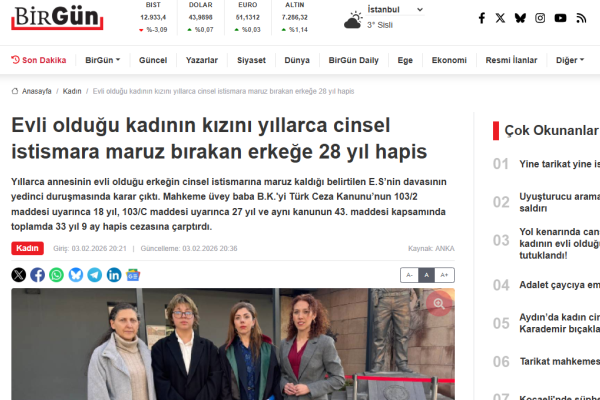Follow on Google News icon
This screenshot has height=400, width=600.
tap(133, 275)
